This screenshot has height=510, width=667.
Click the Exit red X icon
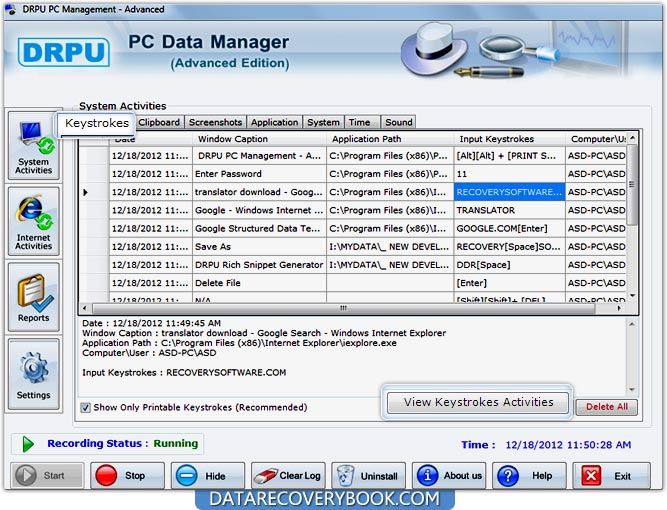[591, 476]
